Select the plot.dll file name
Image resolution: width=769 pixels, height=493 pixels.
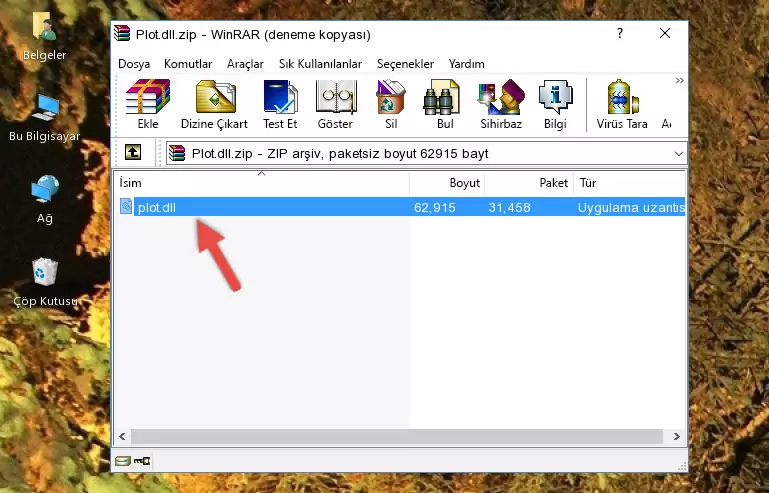156,208
